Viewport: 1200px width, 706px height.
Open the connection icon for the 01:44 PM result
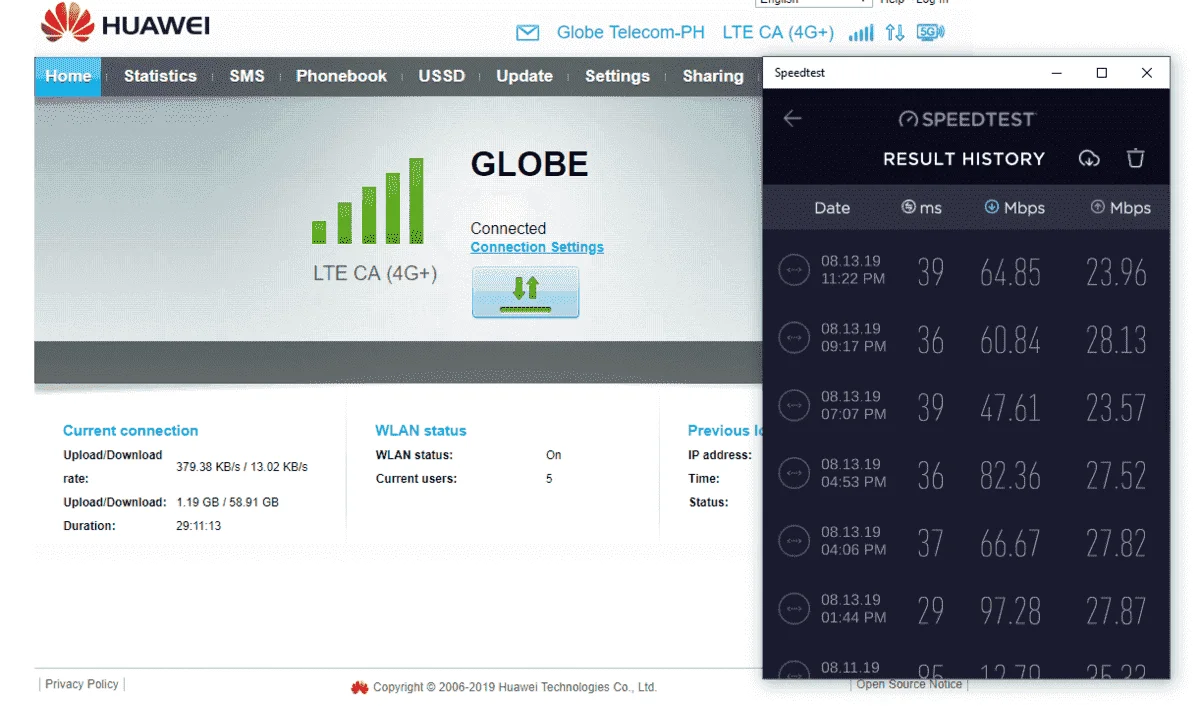point(794,608)
